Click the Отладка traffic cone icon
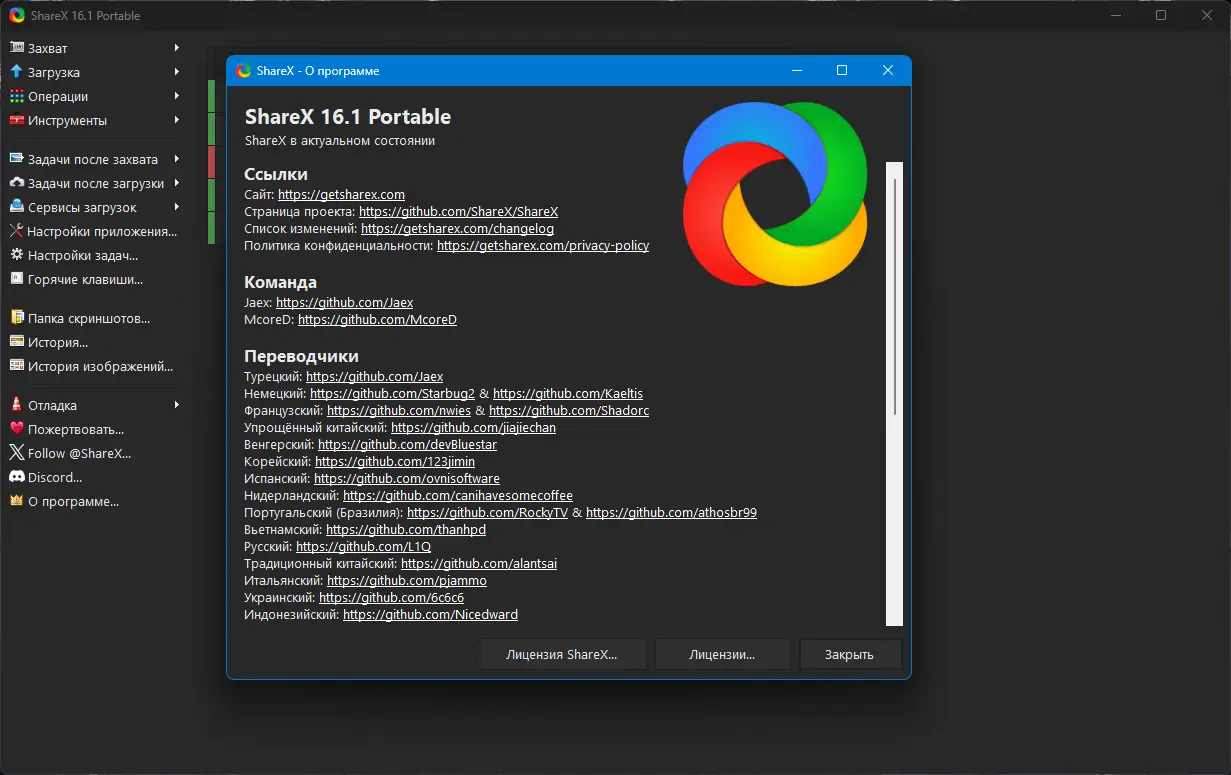Image resolution: width=1231 pixels, height=775 pixels. [16, 405]
